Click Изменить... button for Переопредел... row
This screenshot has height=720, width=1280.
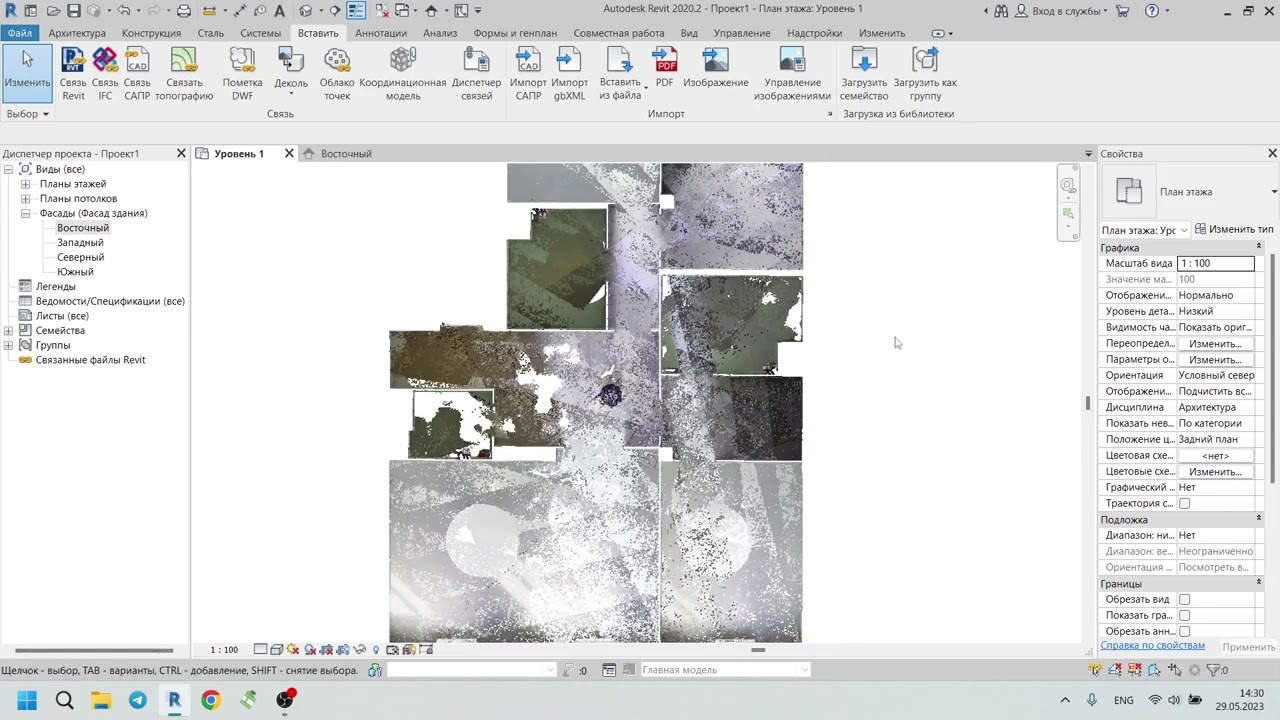pyautogui.click(x=1215, y=343)
